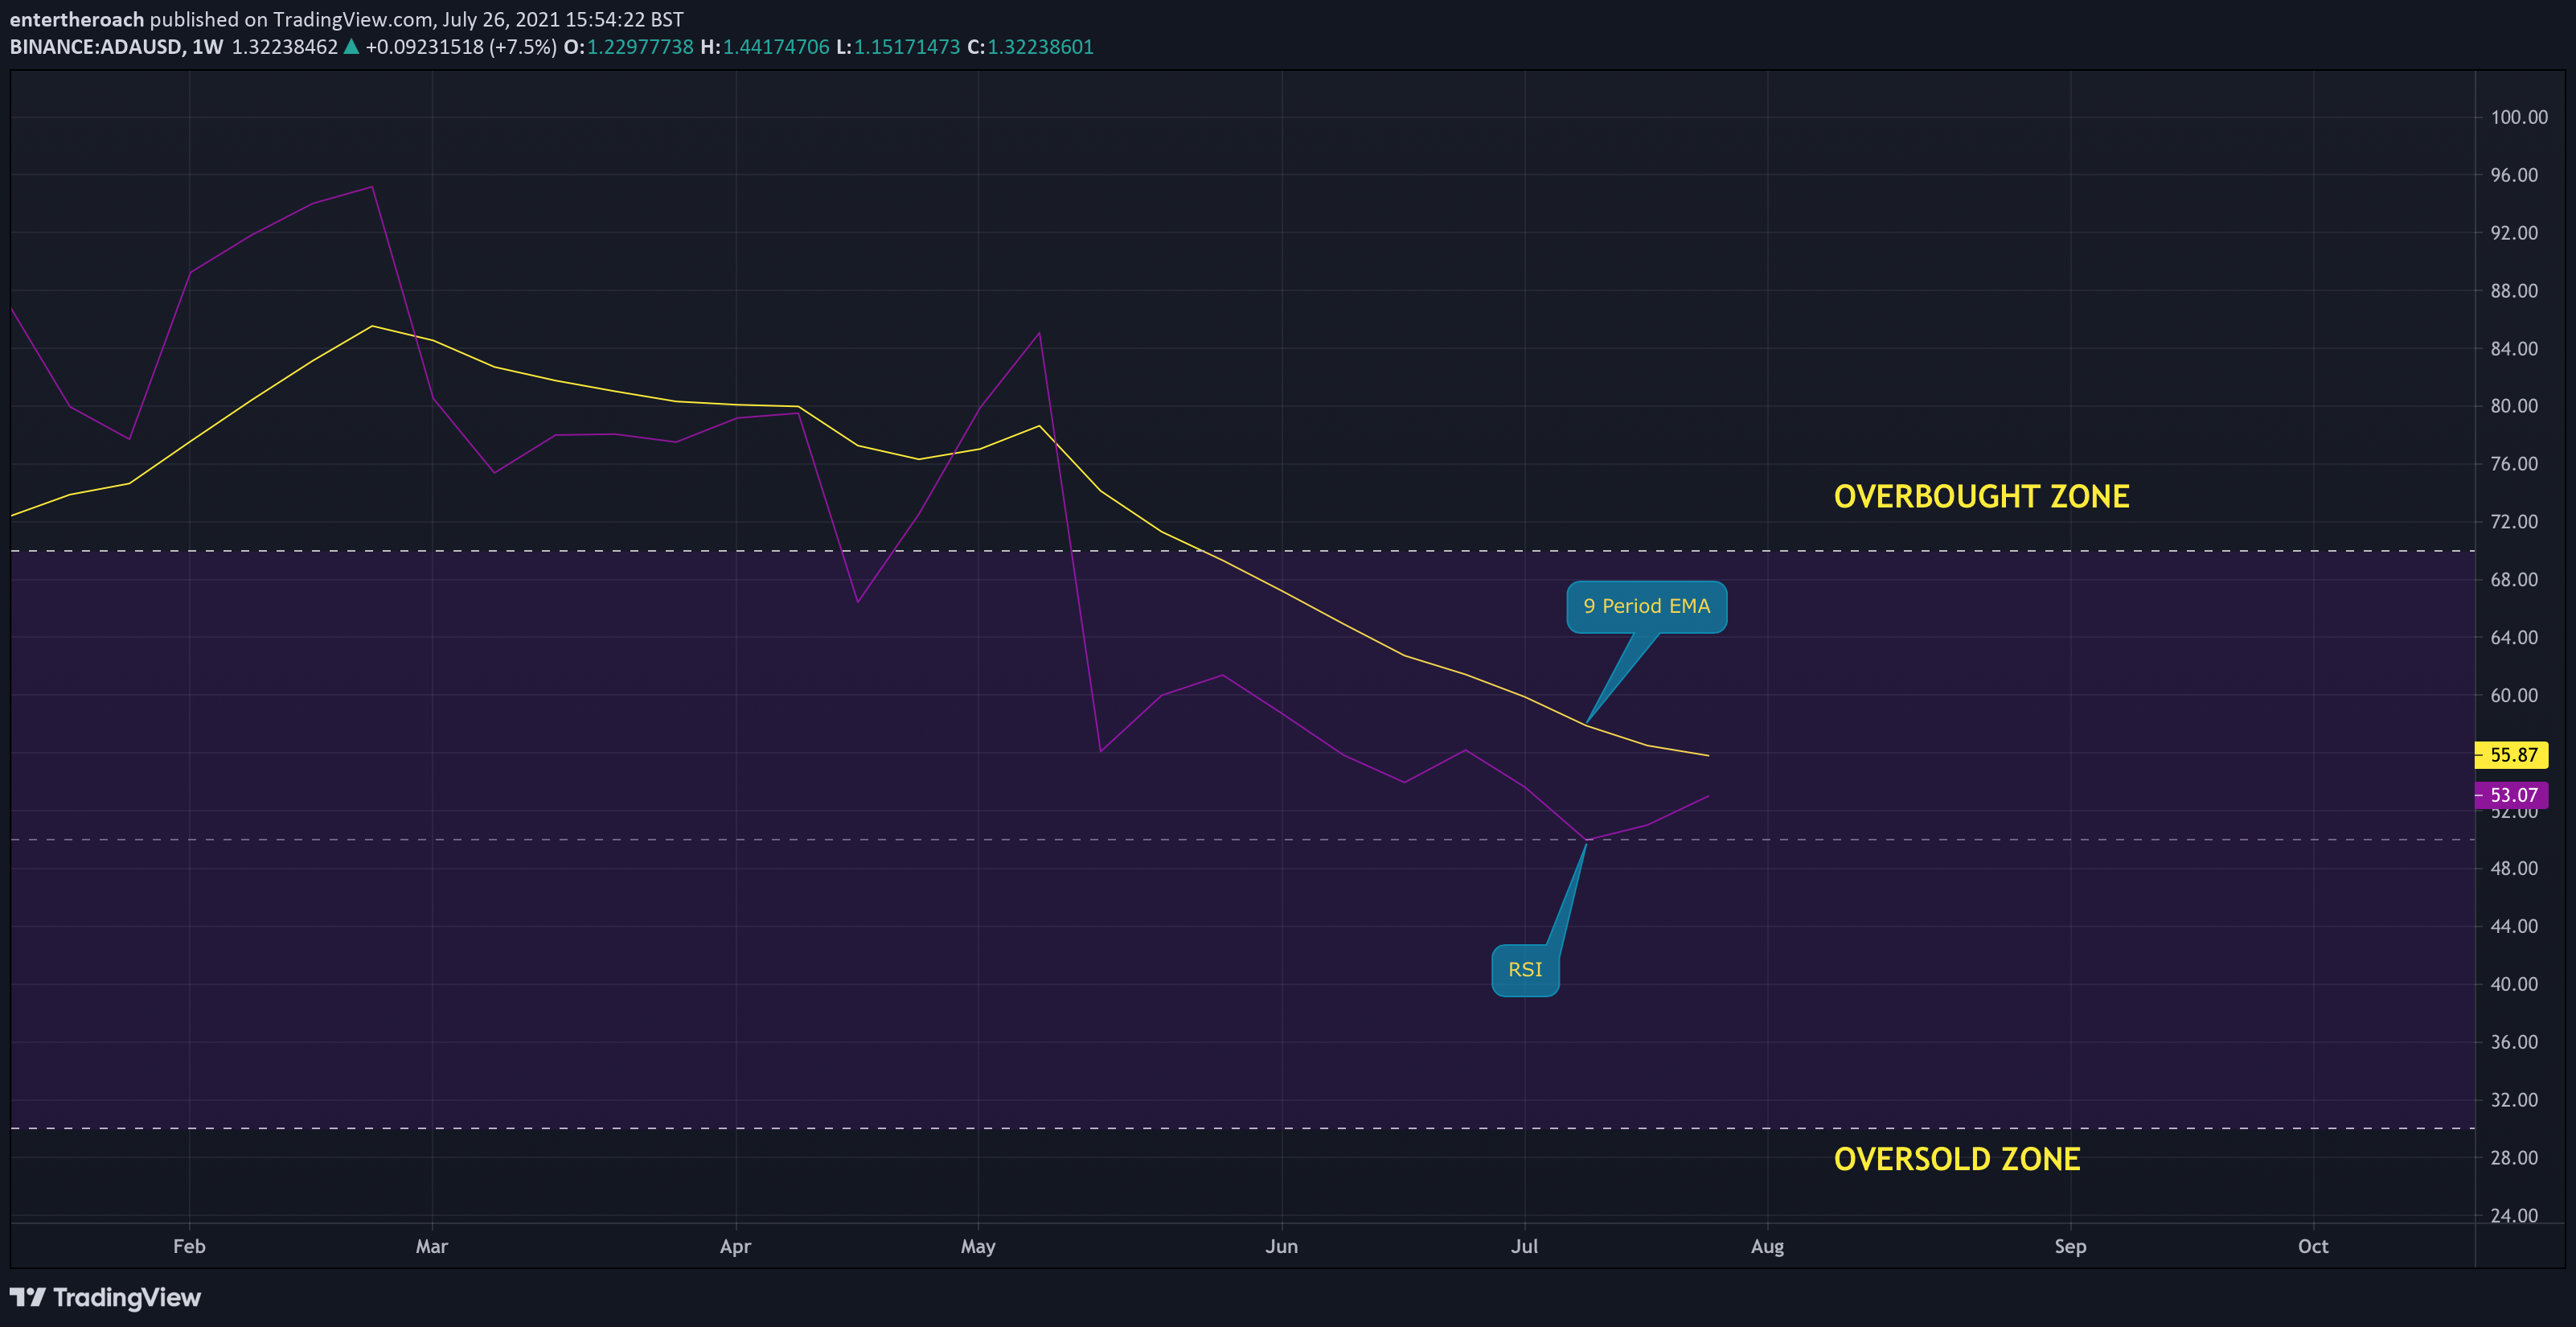2576x1327 pixels.
Task: Click the 'OVERSOLD ZONE' text annotation
Action: click(1957, 1158)
